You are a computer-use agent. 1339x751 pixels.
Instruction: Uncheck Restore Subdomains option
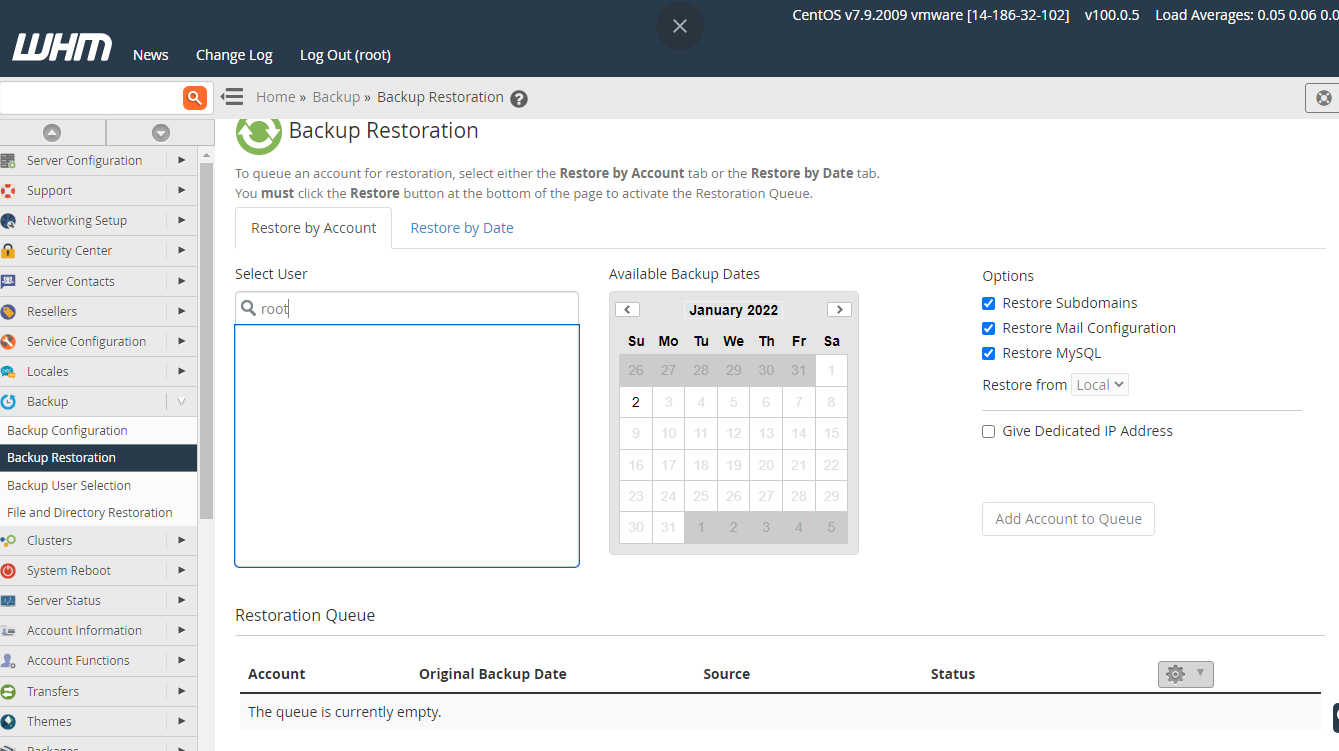click(988, 303)
